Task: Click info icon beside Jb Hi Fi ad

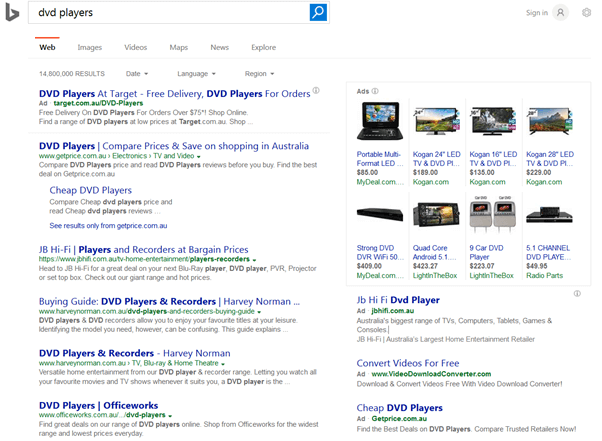Action: pos(577,294)
